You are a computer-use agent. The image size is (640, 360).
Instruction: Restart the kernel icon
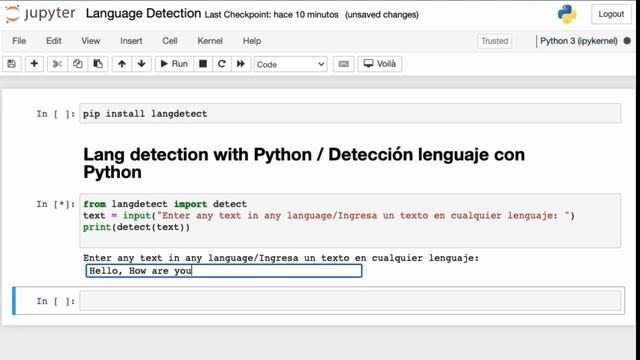(x=222, y=64)
